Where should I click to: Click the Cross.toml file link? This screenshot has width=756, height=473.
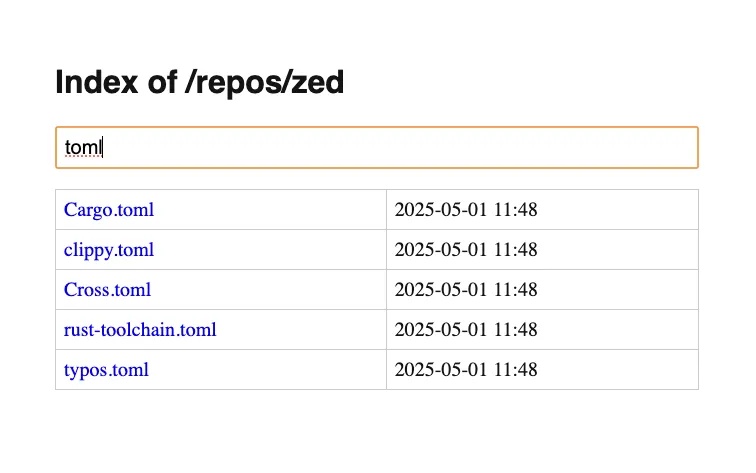click(x=107, y=290)
